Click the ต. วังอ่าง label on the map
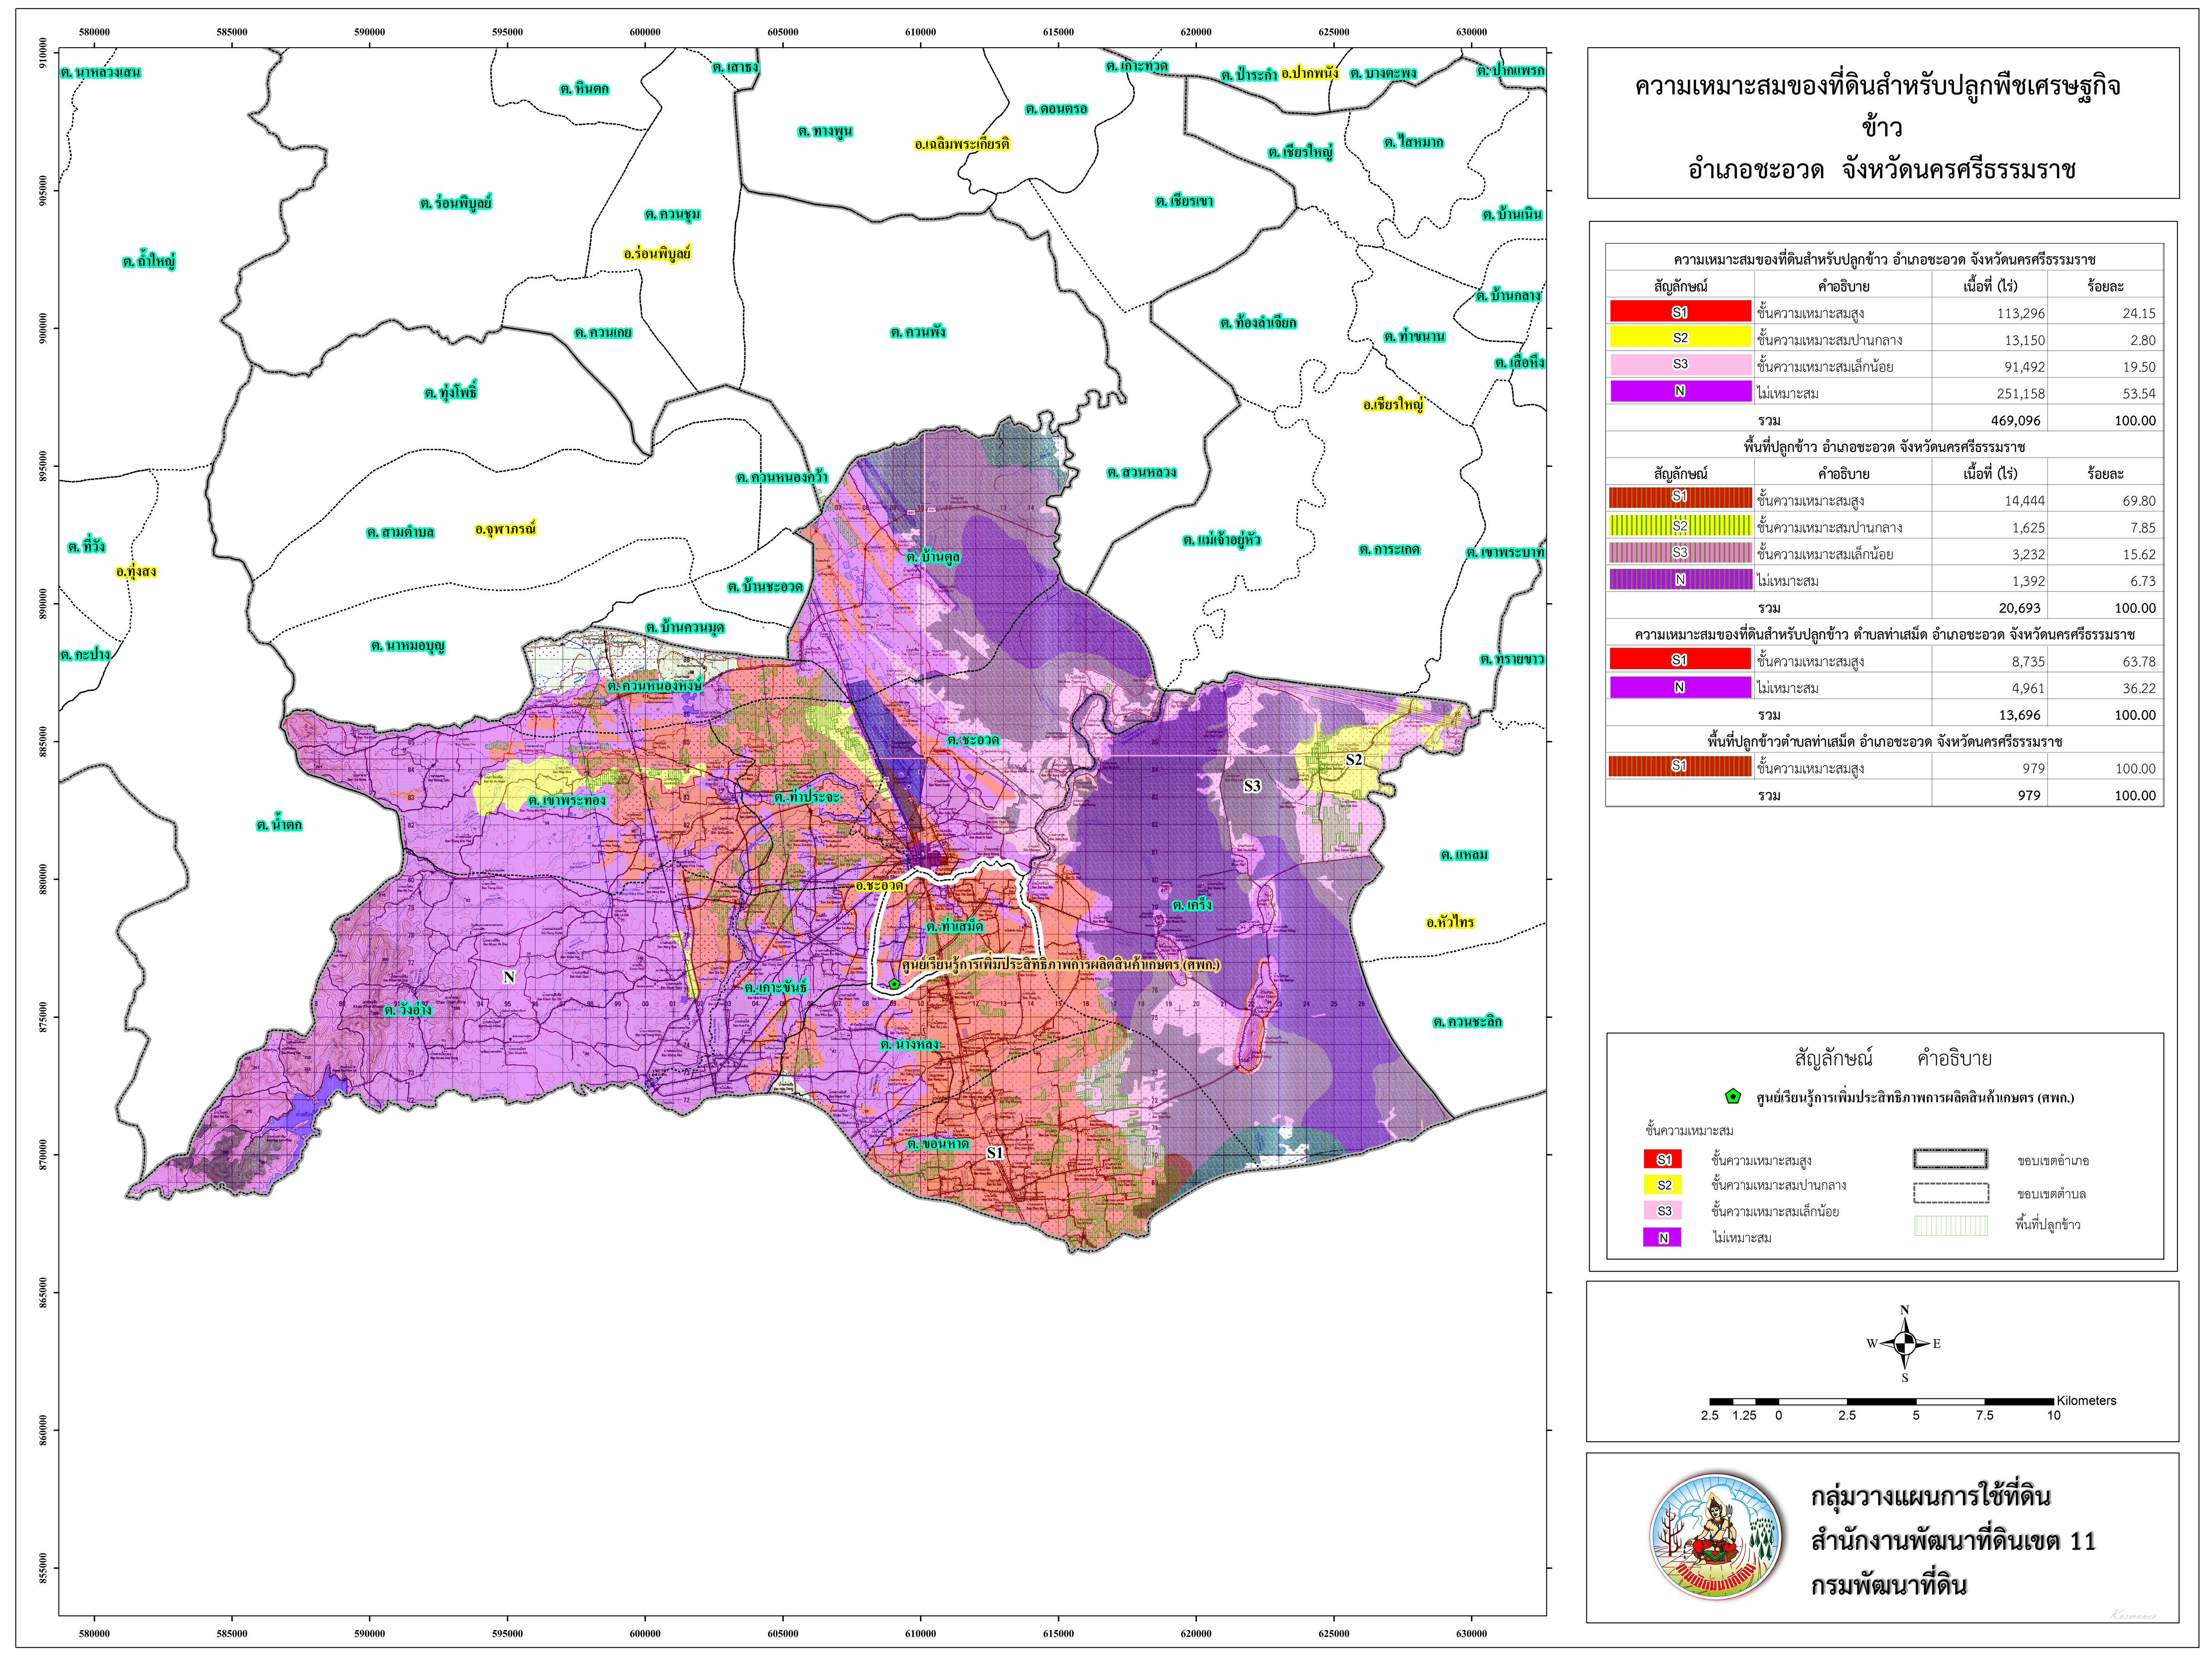Viewport: 2212px width, 1659px height. point(408,1011)
